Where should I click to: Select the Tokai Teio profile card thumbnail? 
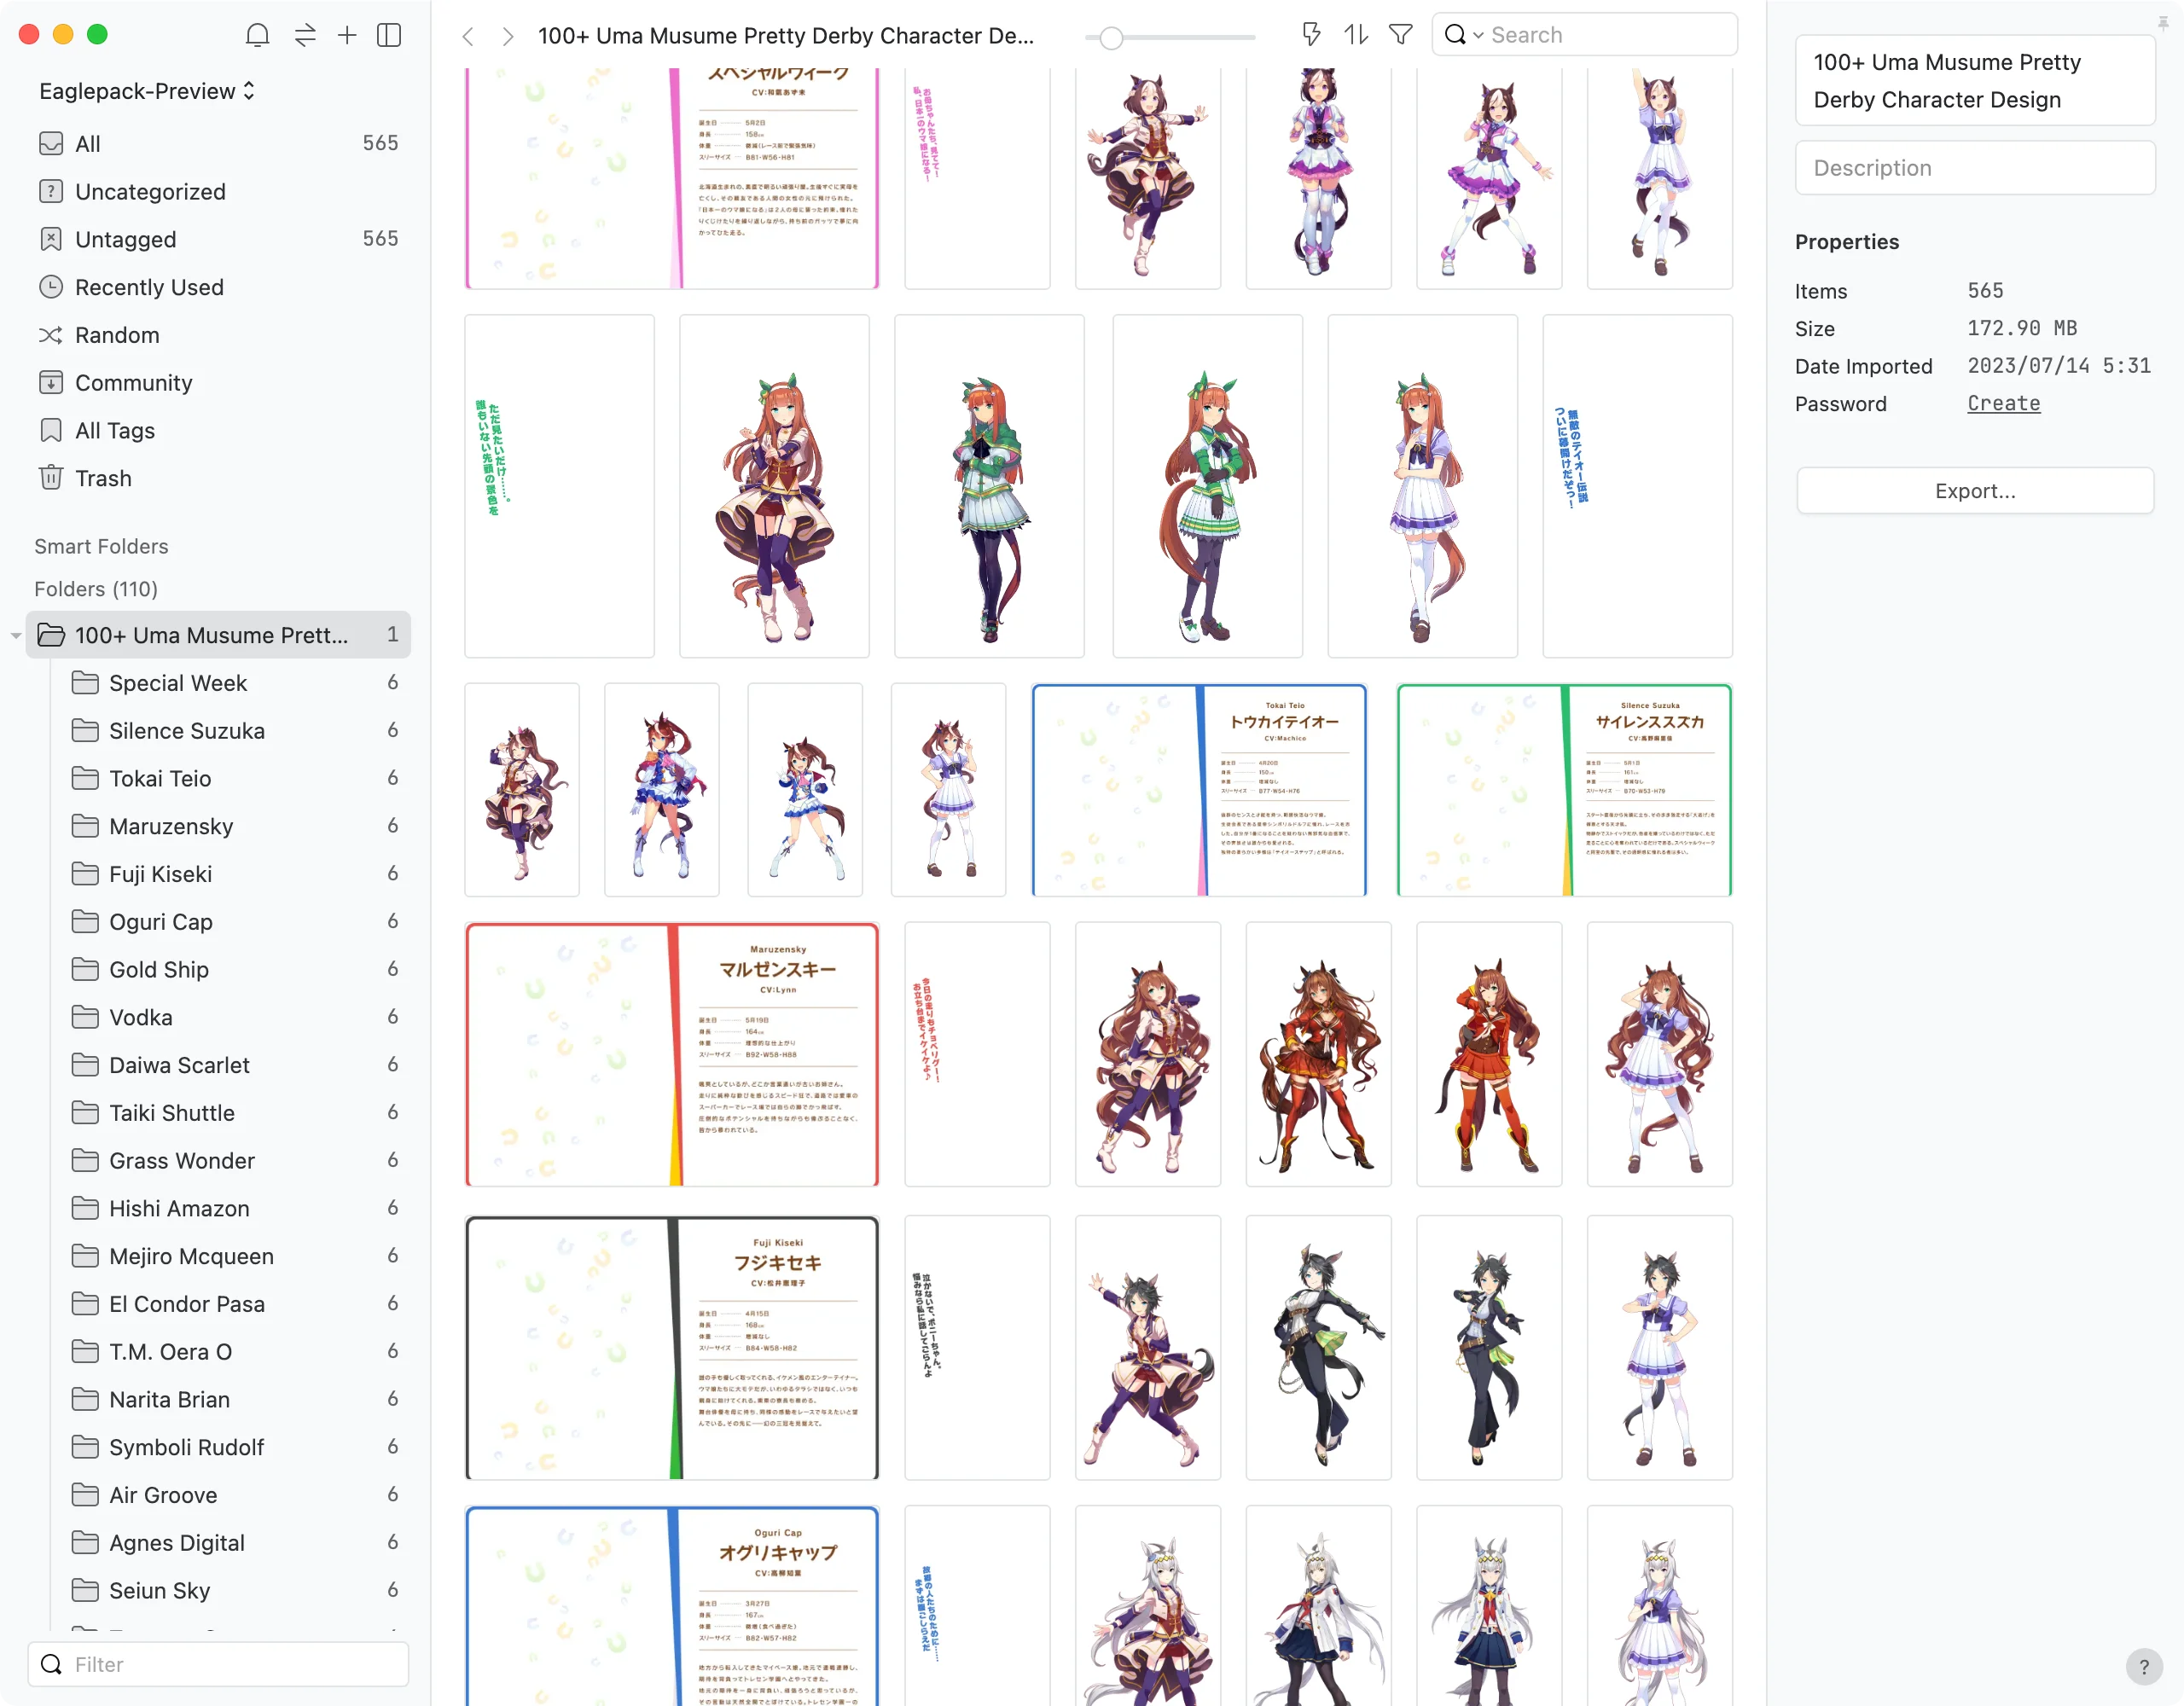[x=1199, y=790]
